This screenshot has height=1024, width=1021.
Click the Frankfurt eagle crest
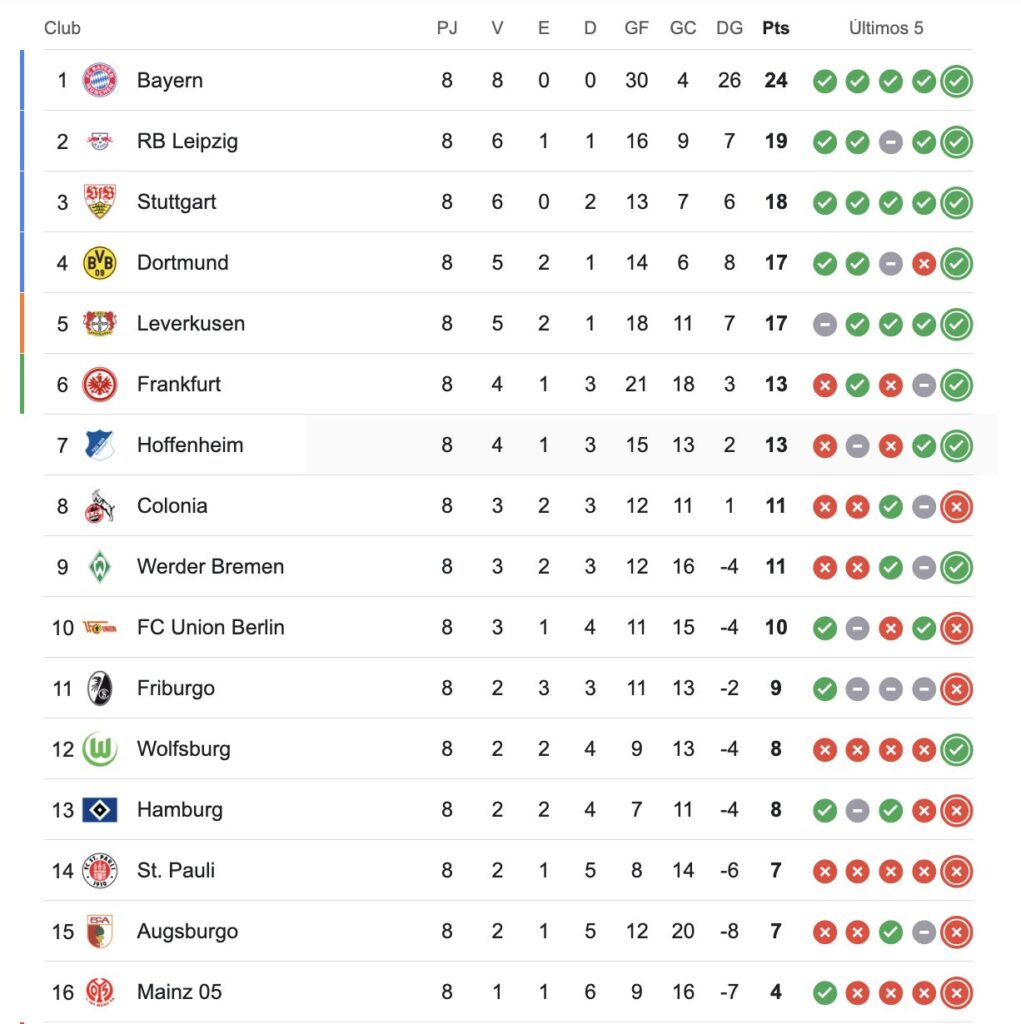click(100, 385)
